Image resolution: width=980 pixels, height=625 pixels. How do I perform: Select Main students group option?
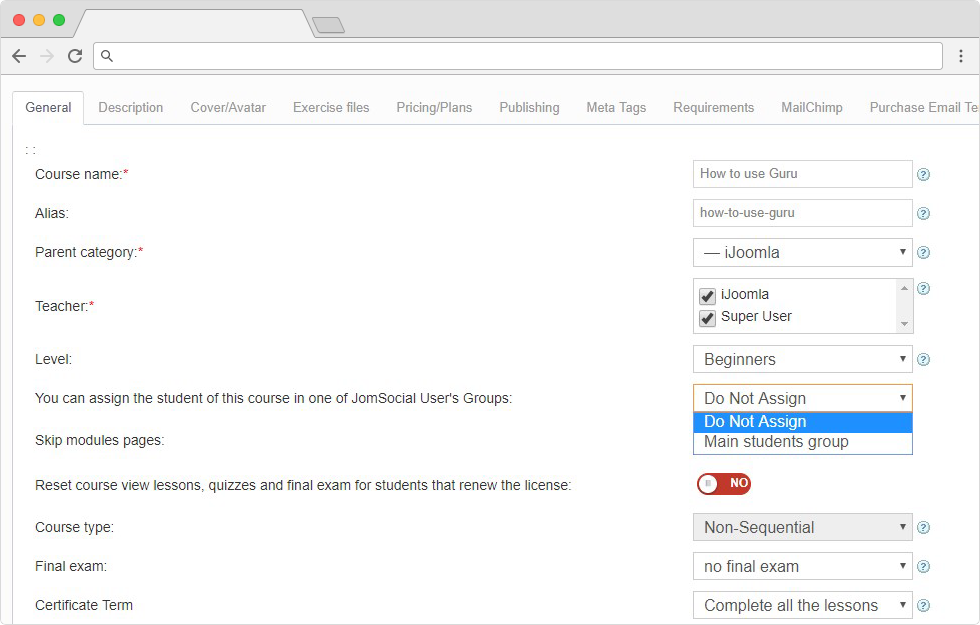776,442
